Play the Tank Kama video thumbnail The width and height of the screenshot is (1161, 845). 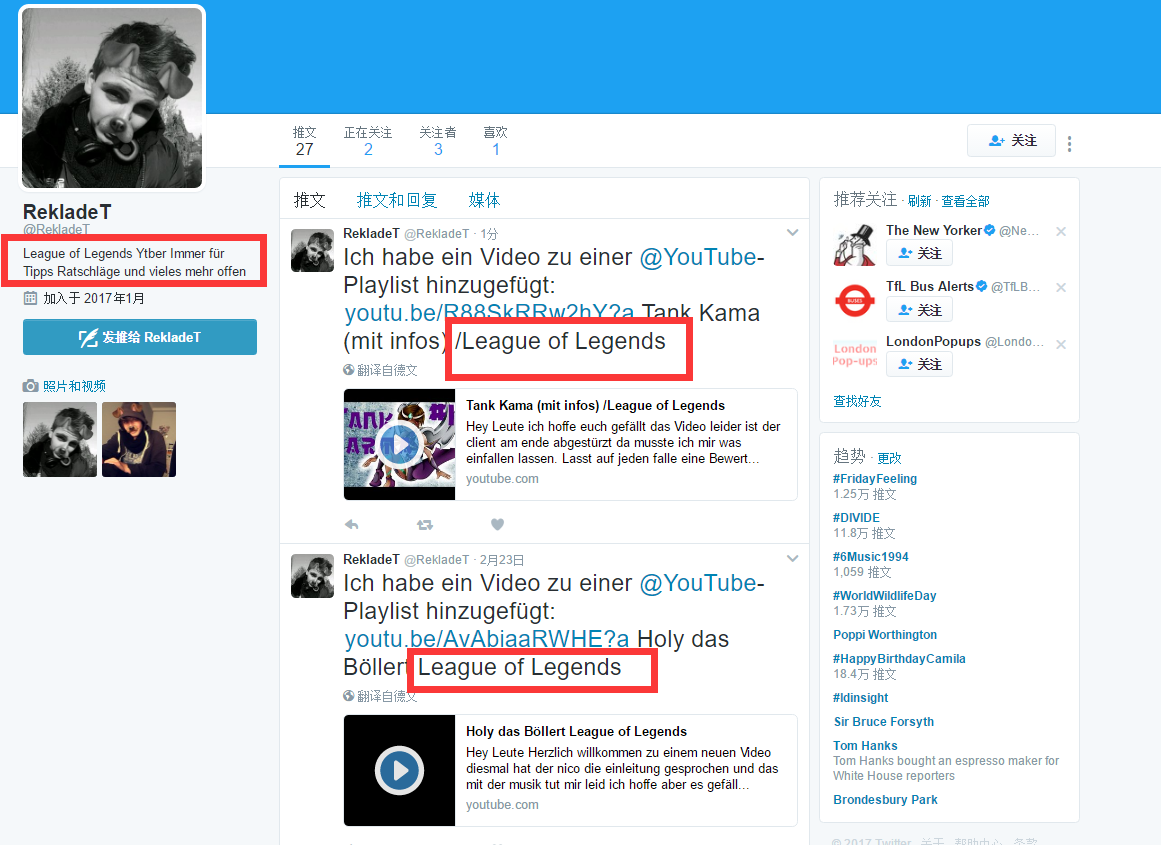point(399,444)
